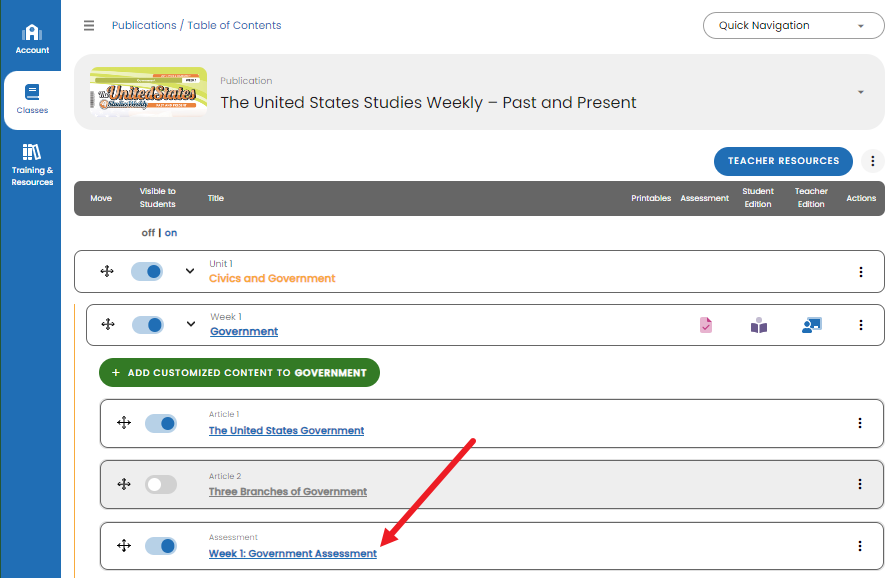This screenshot has width=896, height=578.
Task: Toggle the hamburger menu icon
Action: click(89, 26)
